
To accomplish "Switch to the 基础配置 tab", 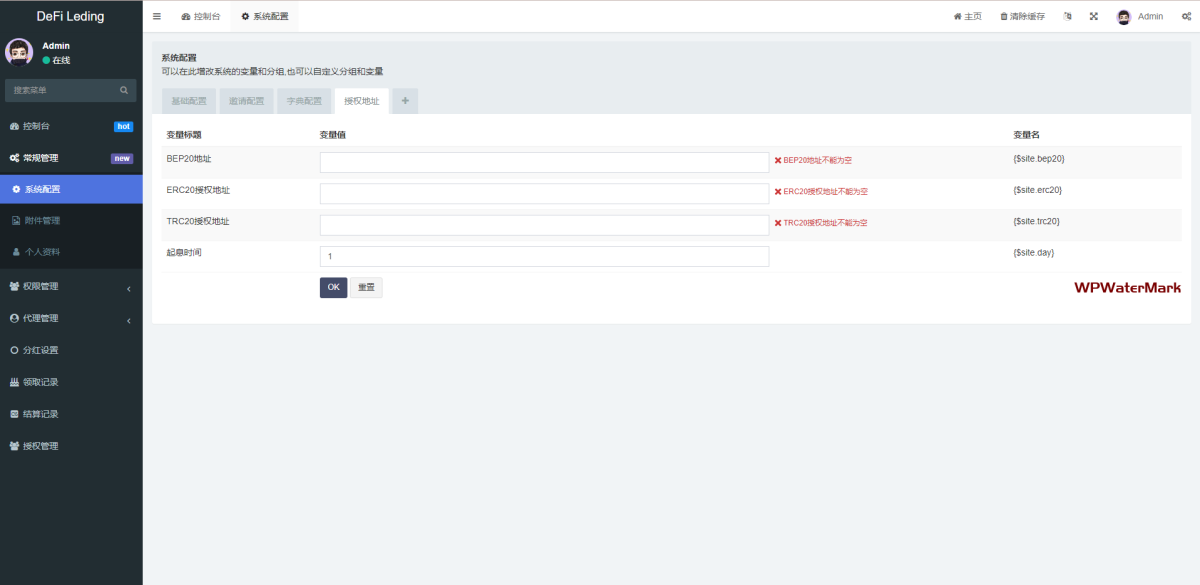I will click(189, 101).
